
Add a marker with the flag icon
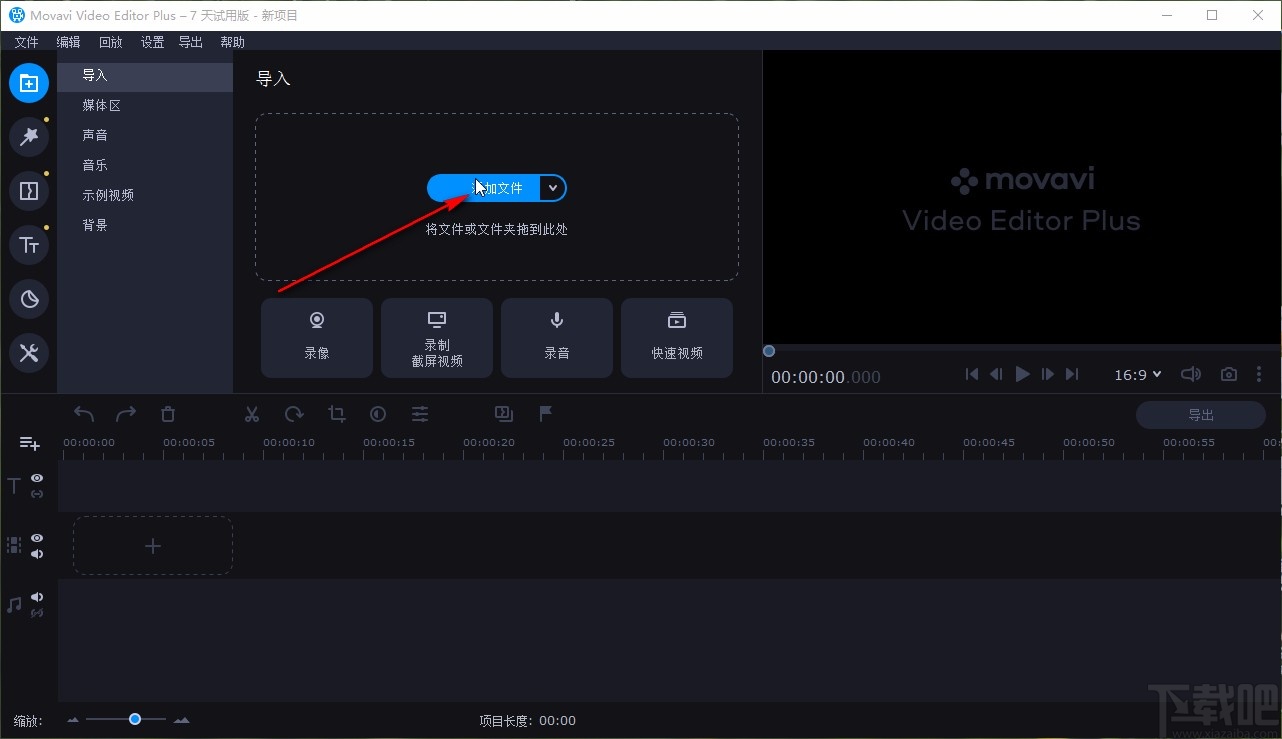click(546, 414)
